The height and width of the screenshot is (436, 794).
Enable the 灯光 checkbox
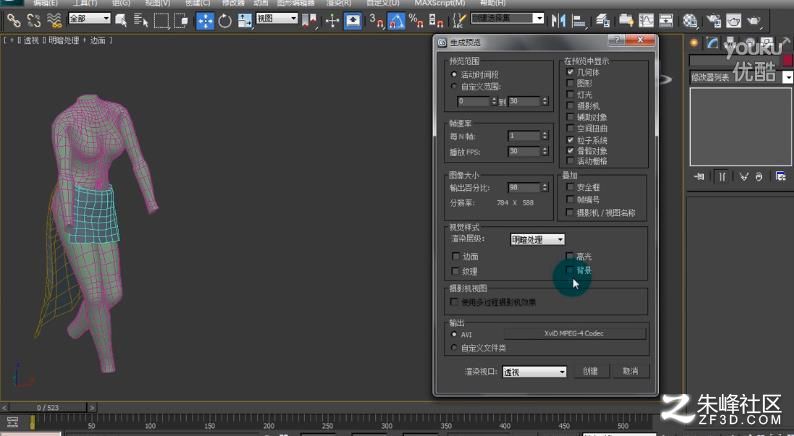570,94
